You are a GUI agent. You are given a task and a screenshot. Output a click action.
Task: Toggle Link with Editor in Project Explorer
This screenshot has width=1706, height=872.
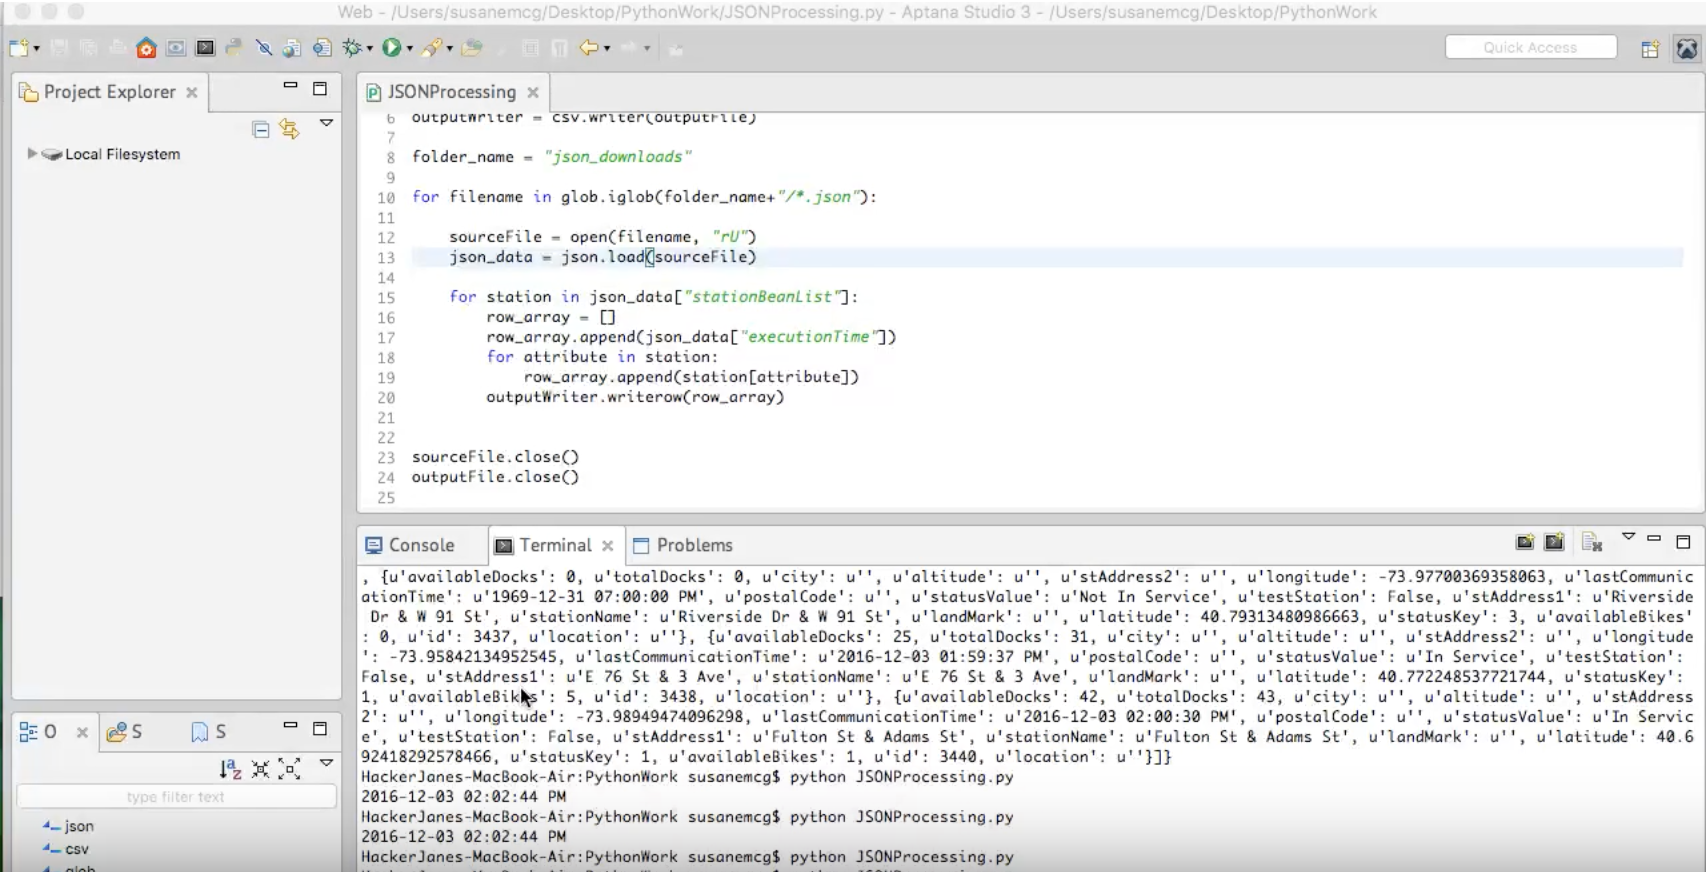click(290, 129)
